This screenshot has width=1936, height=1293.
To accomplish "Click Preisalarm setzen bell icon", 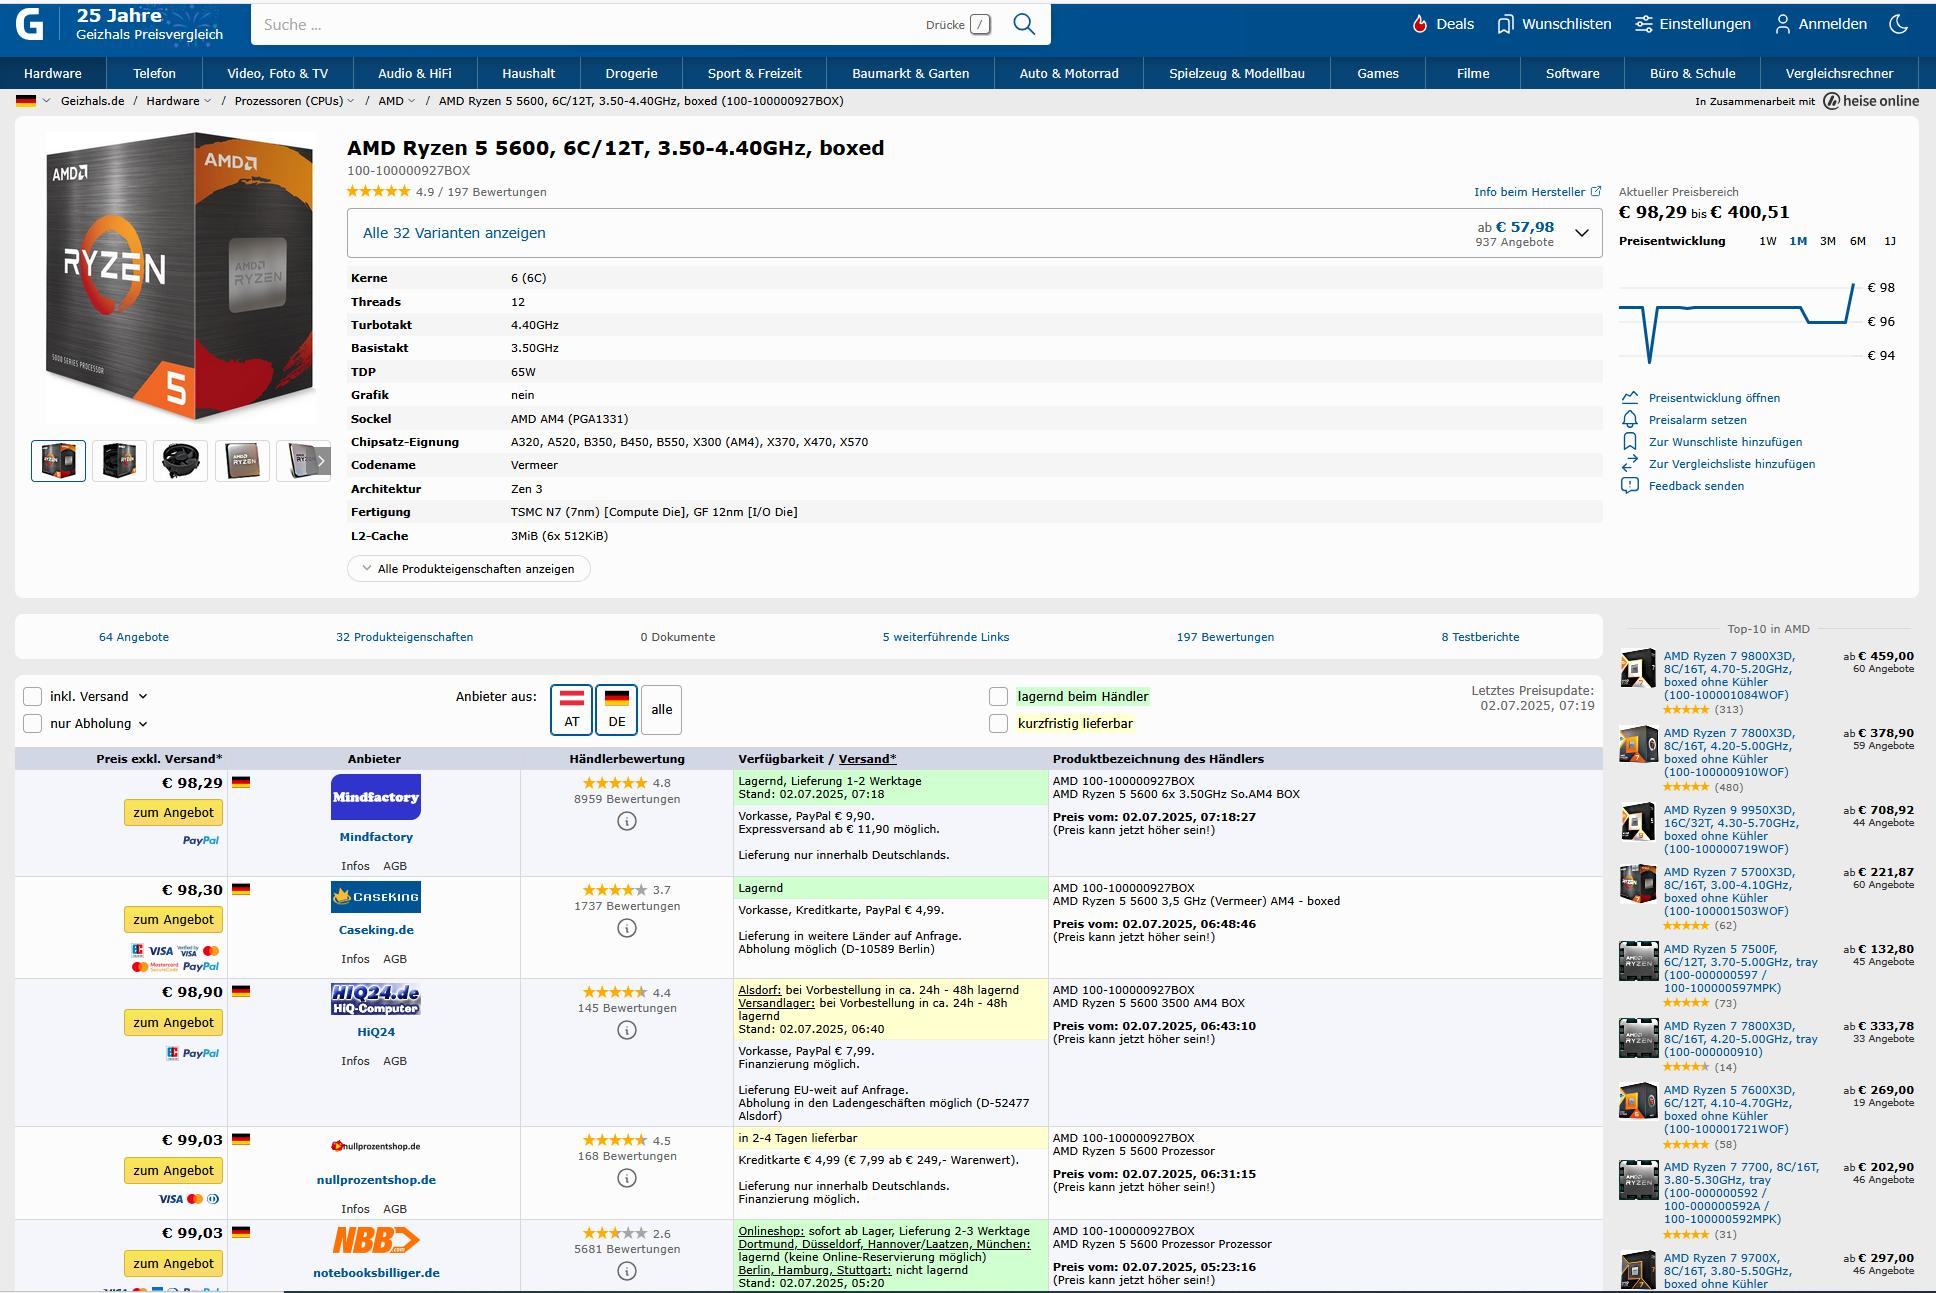I will click(1630, 419).
